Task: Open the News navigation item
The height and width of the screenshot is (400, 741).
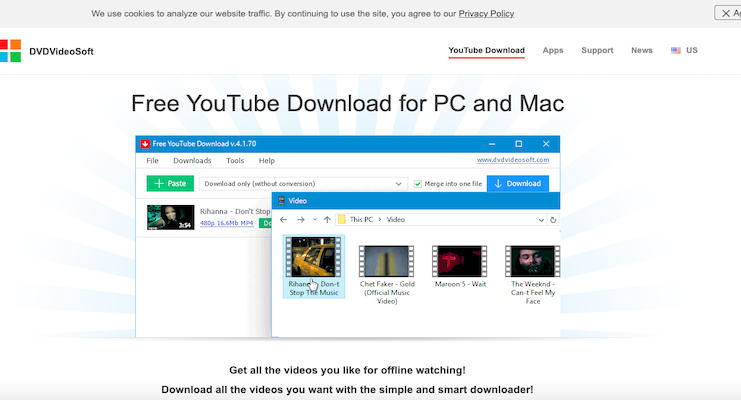Action: click(642, 50)
